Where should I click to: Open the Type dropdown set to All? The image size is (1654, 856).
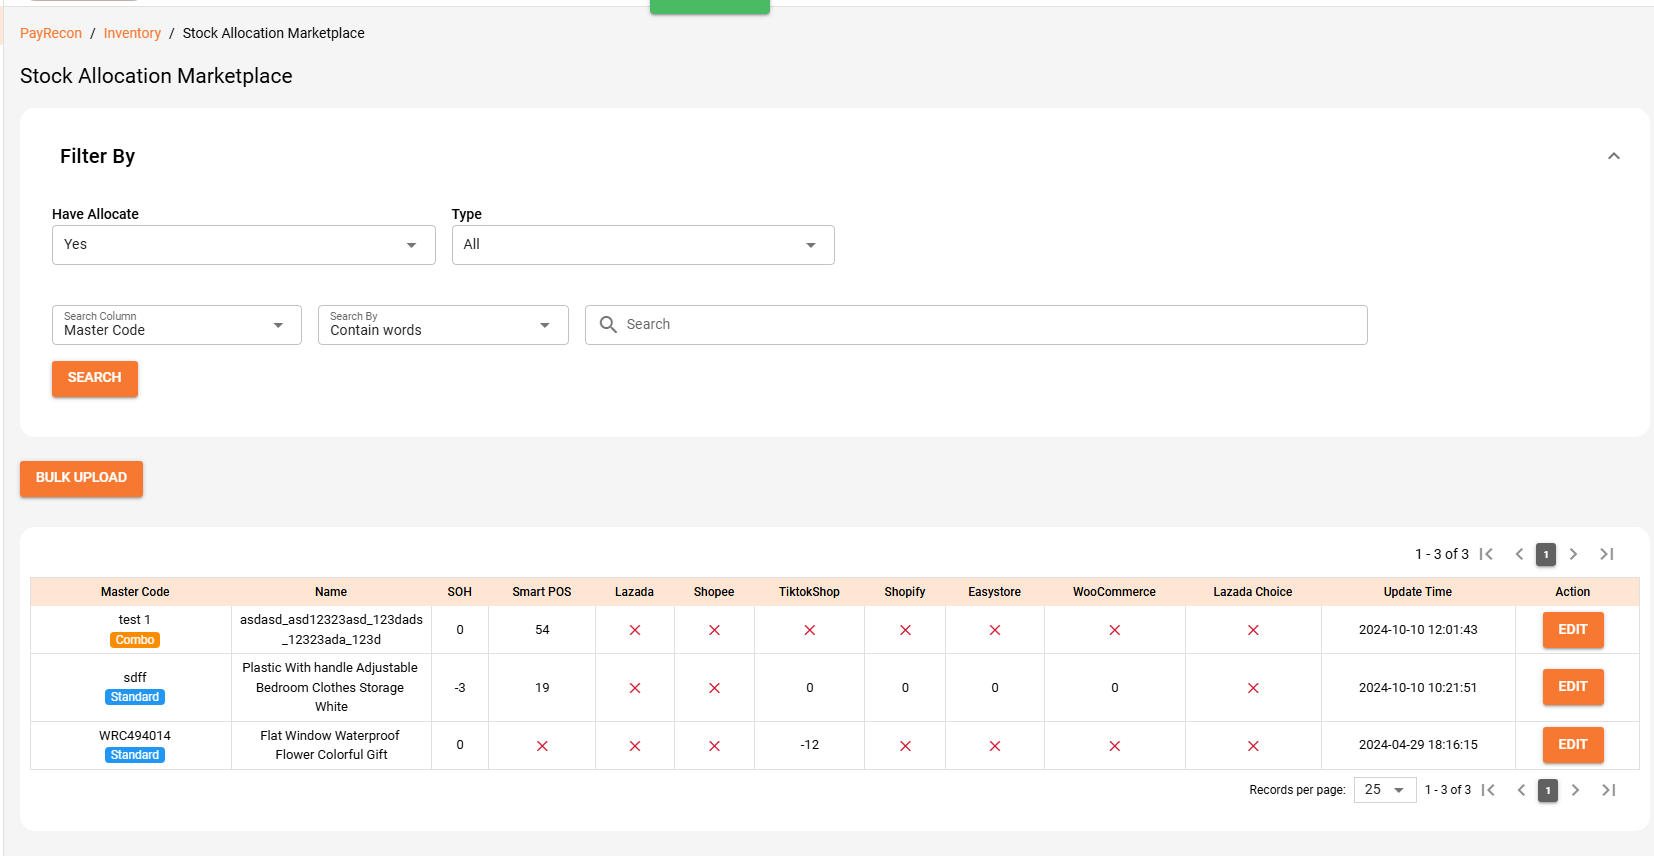(643, 245)
